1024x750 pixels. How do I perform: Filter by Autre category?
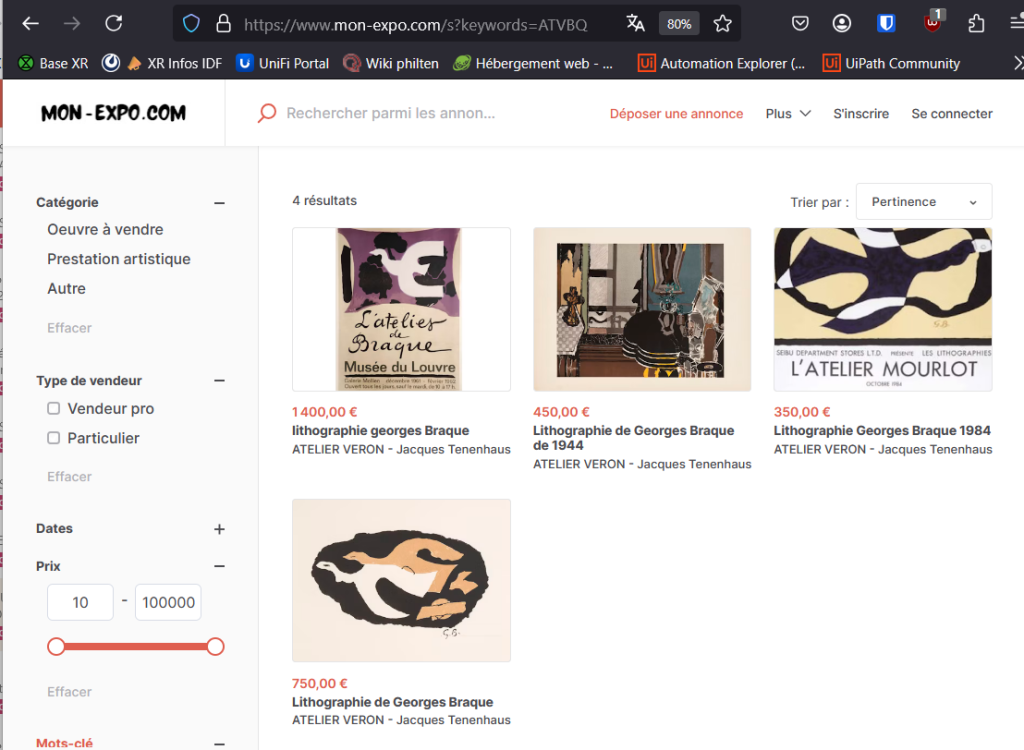point(66,288)
